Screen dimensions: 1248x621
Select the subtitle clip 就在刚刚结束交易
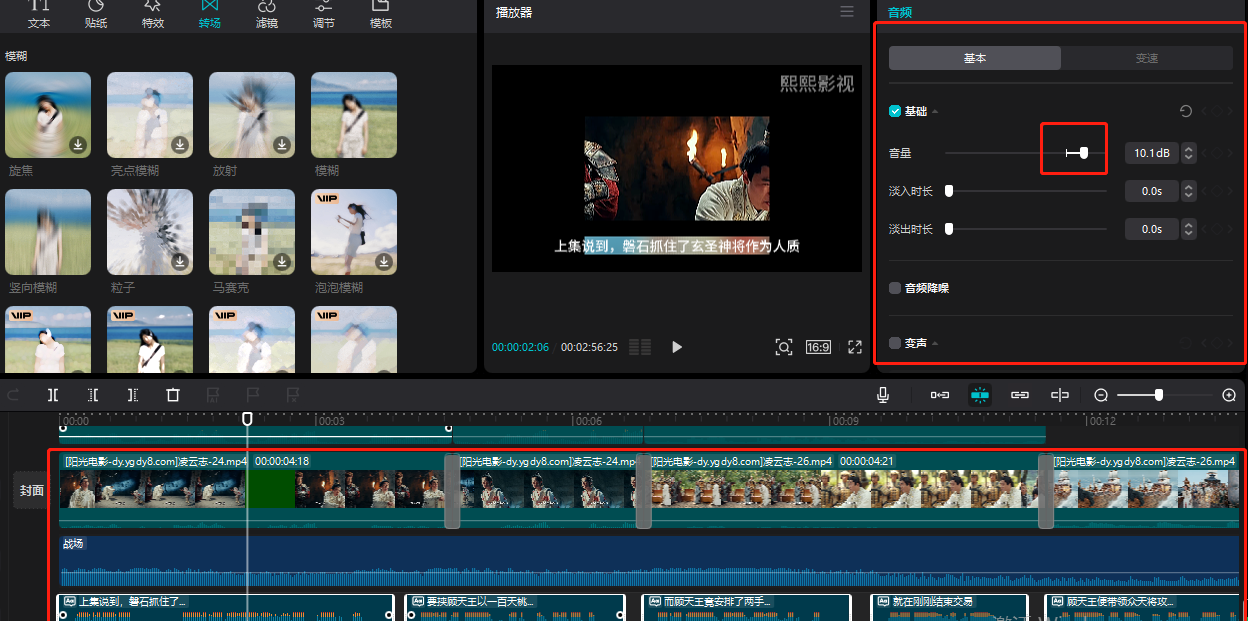pyautogui.click(x=949, y=608)
